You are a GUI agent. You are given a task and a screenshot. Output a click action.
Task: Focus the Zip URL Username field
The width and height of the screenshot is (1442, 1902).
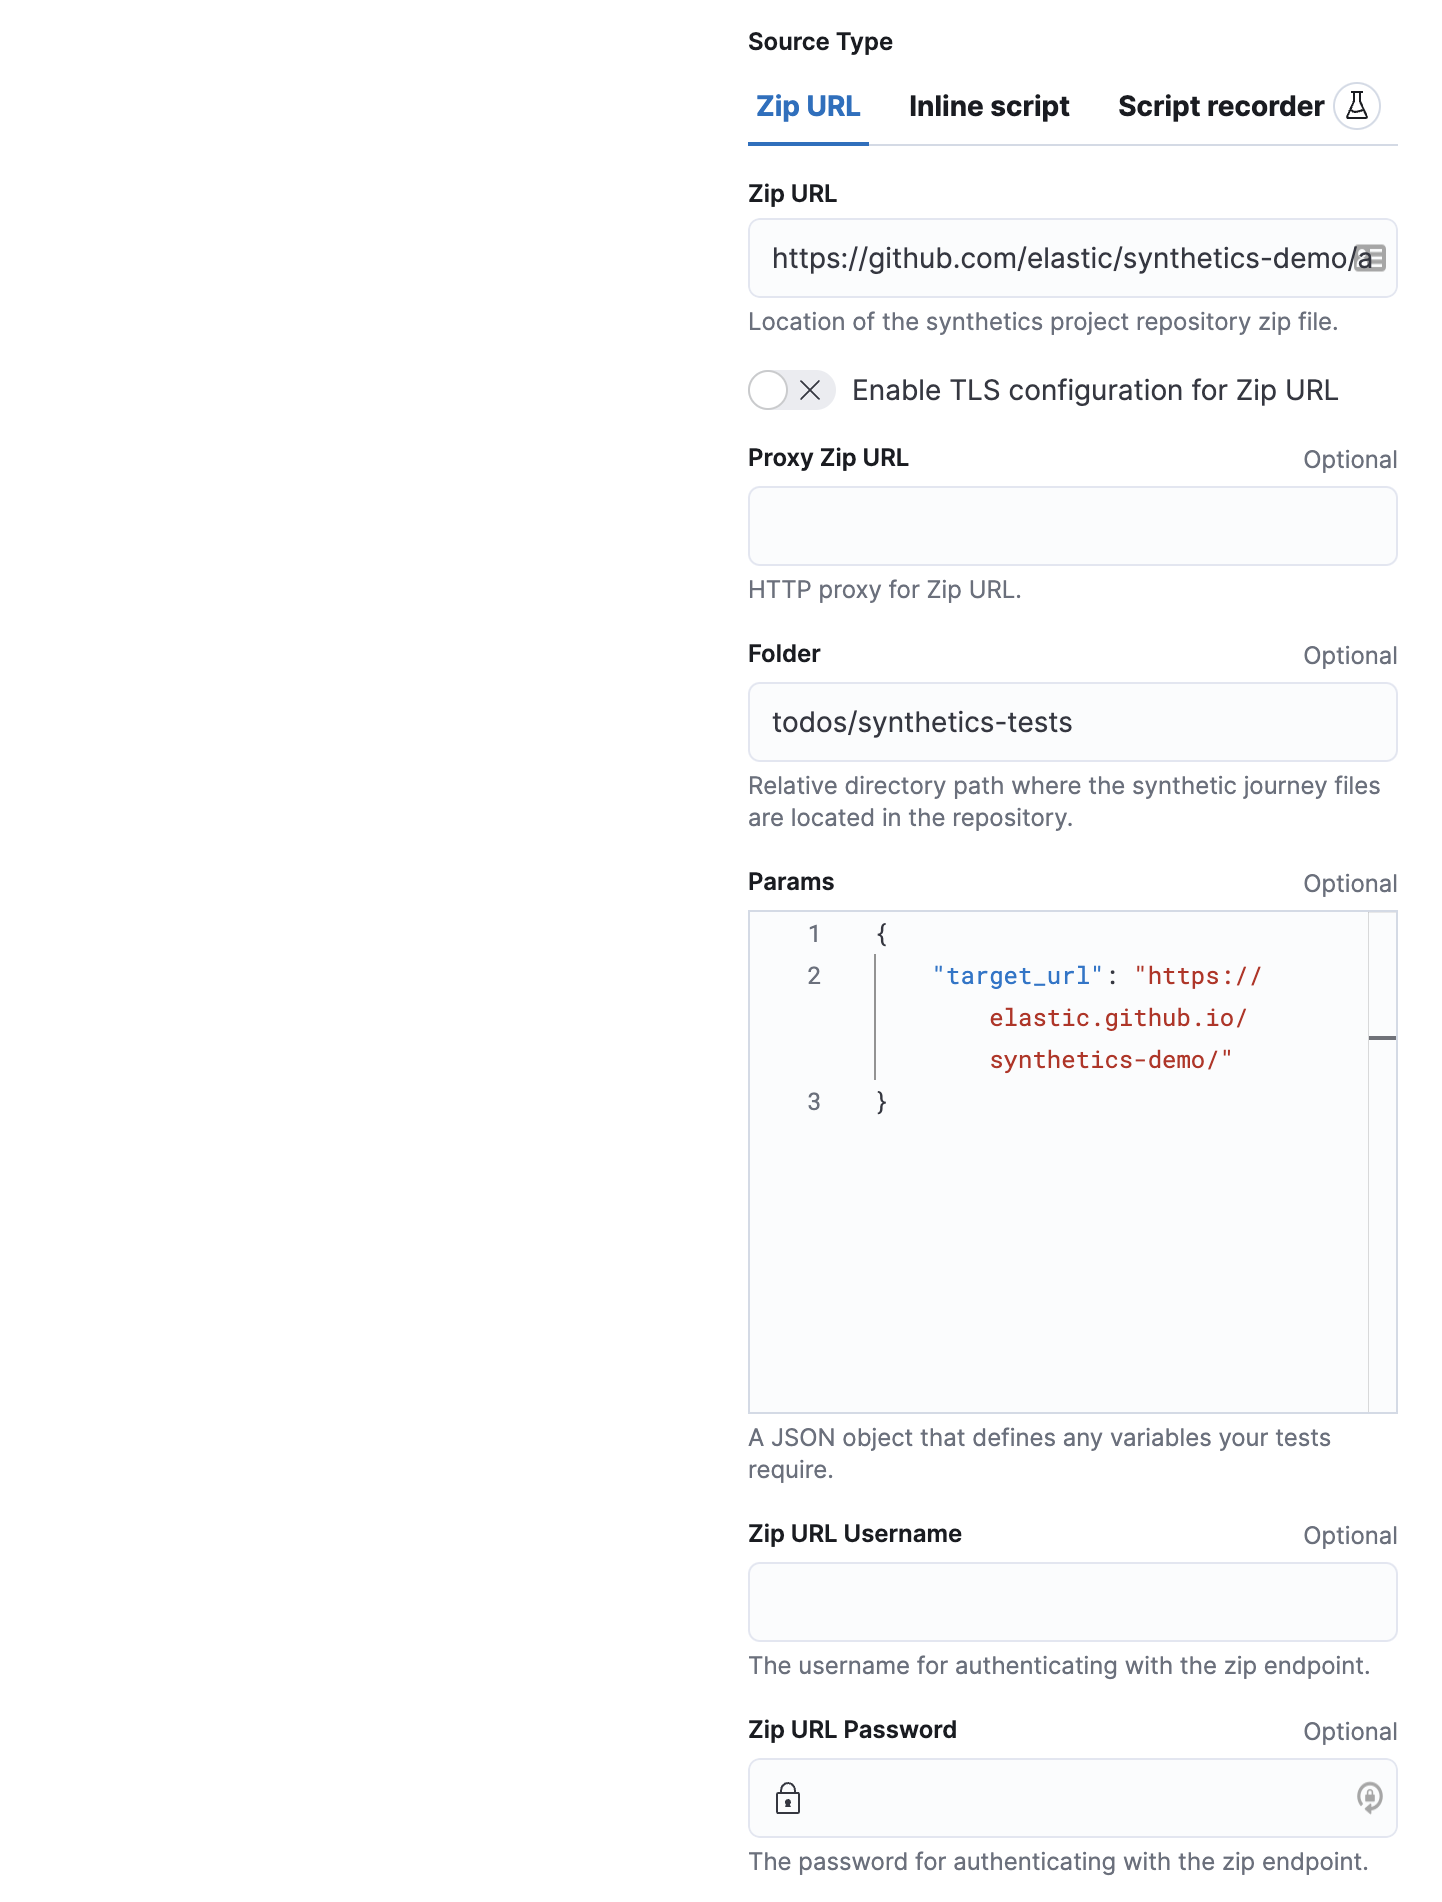pos(1072,1601)
